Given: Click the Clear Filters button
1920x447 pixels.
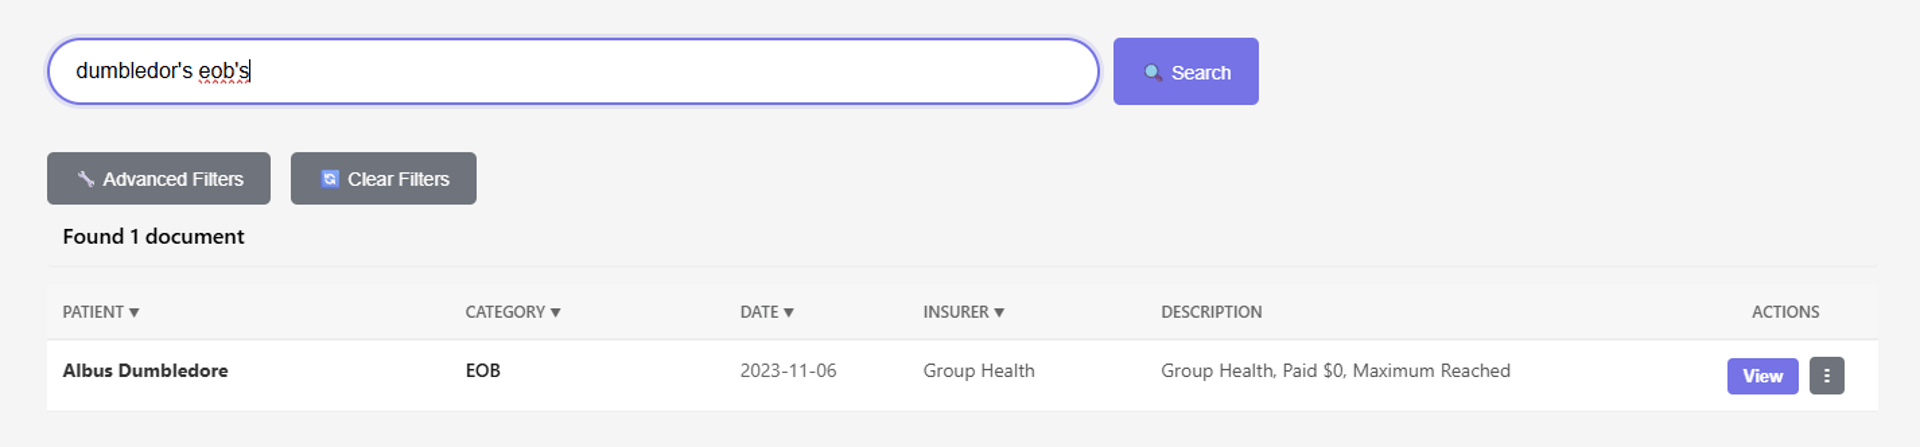Looking at the screenshot, I should 383,179.
